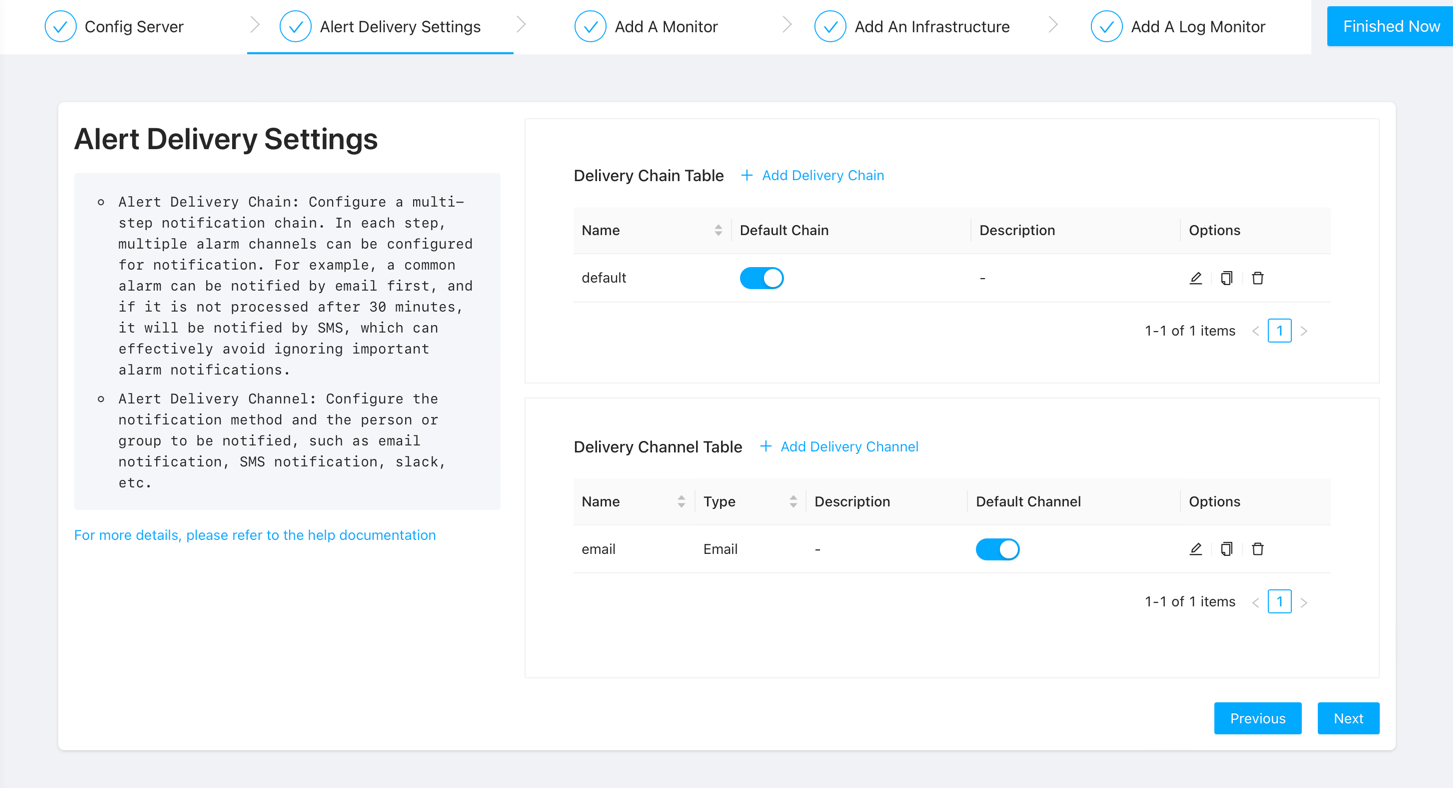The image size is (1453, 788).
Task: Go to Add A Monitor step
Action: pyautogui.click(x=665, y=27)
